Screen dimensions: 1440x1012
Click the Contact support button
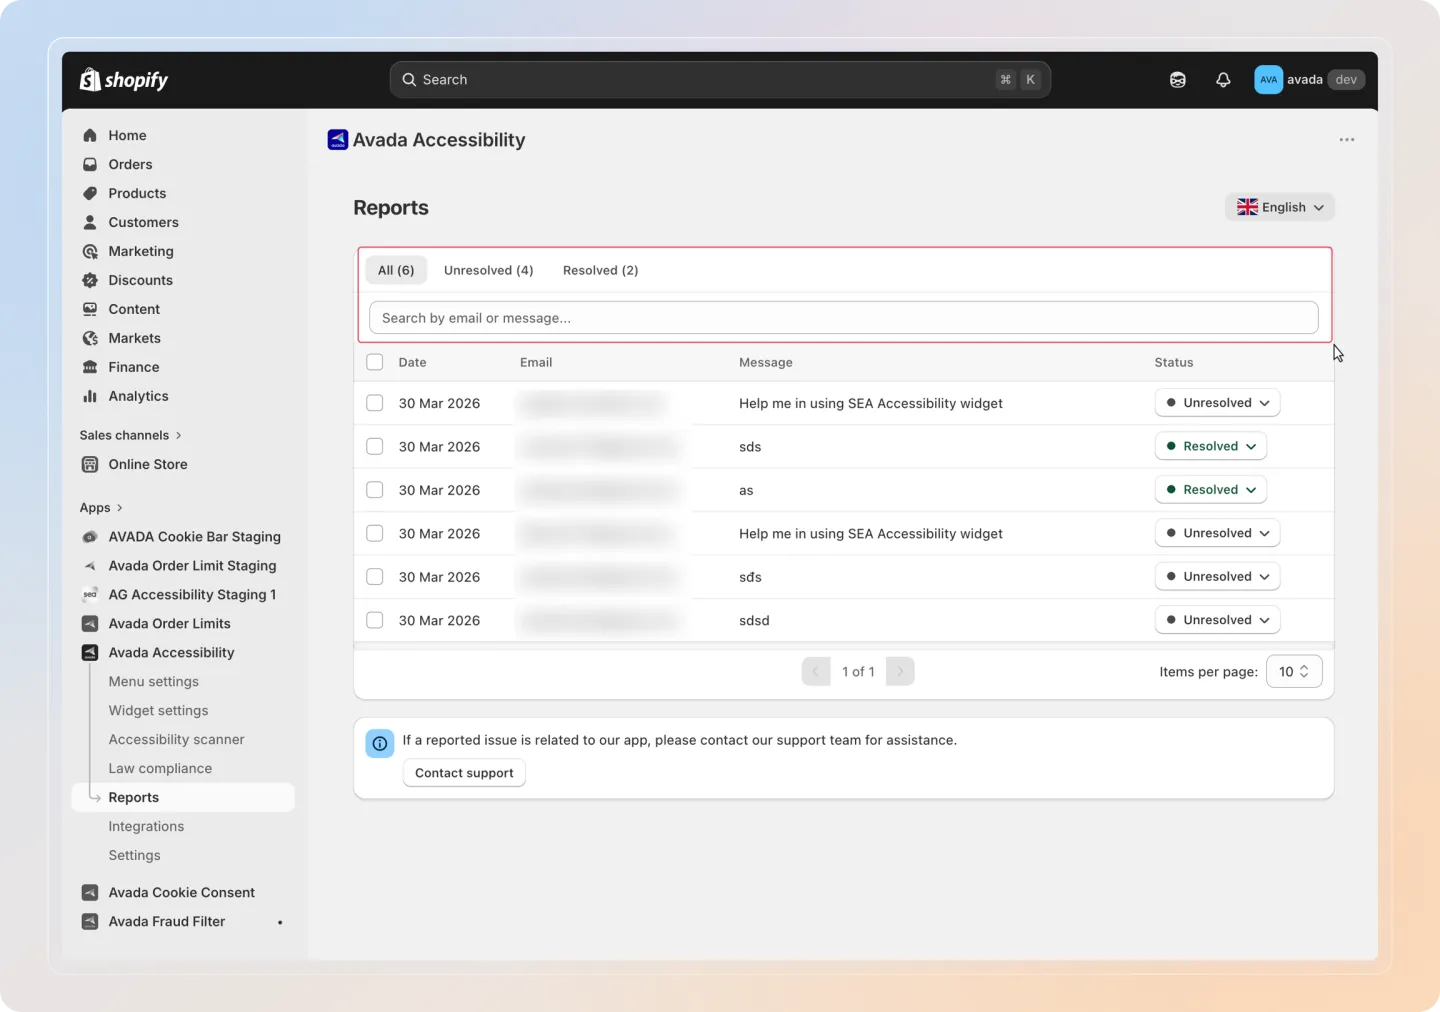point(464,773)
